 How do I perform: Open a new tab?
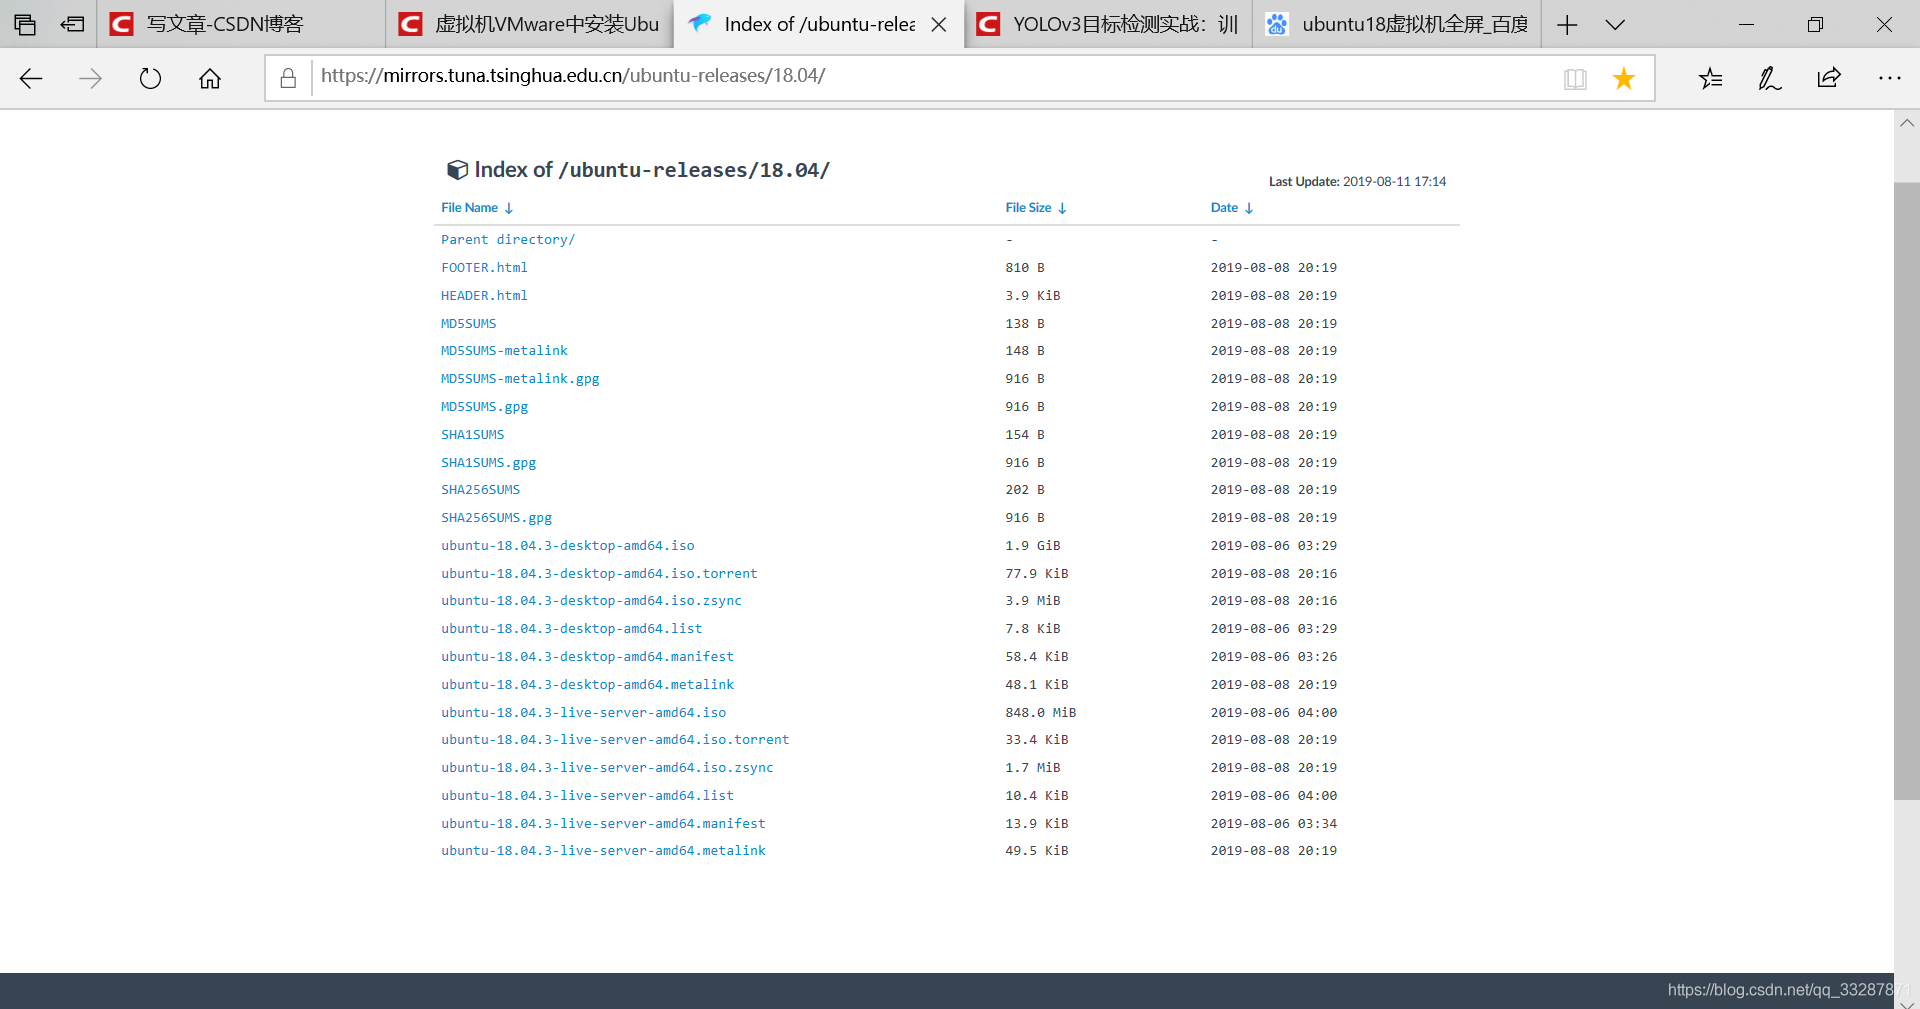point(1567,25)
